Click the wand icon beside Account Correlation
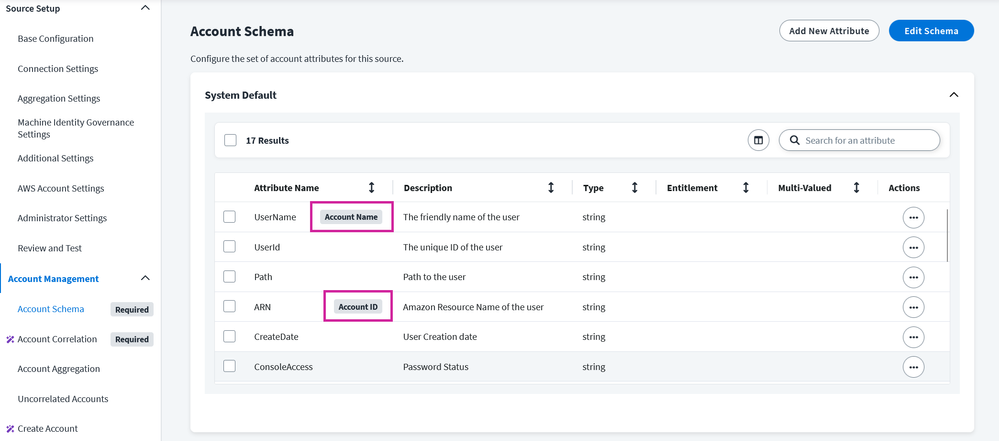The height and width of the screenshot is (441, 999). click(x=10, y=339)
